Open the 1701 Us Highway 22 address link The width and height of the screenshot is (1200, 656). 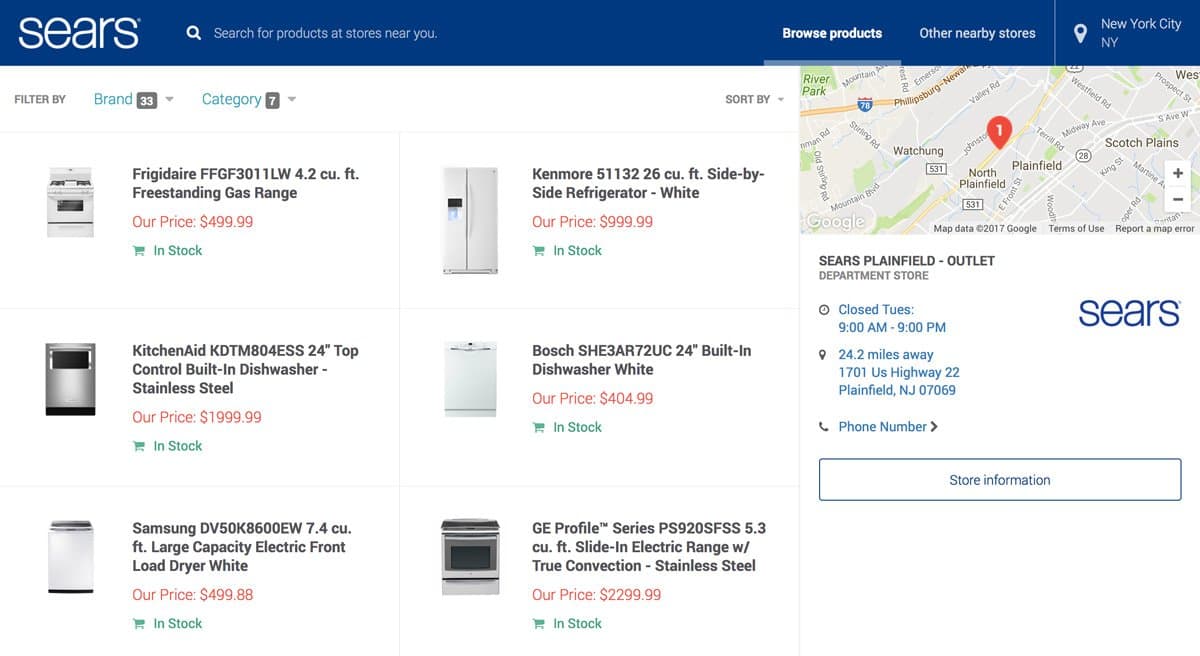click(899, 372)
